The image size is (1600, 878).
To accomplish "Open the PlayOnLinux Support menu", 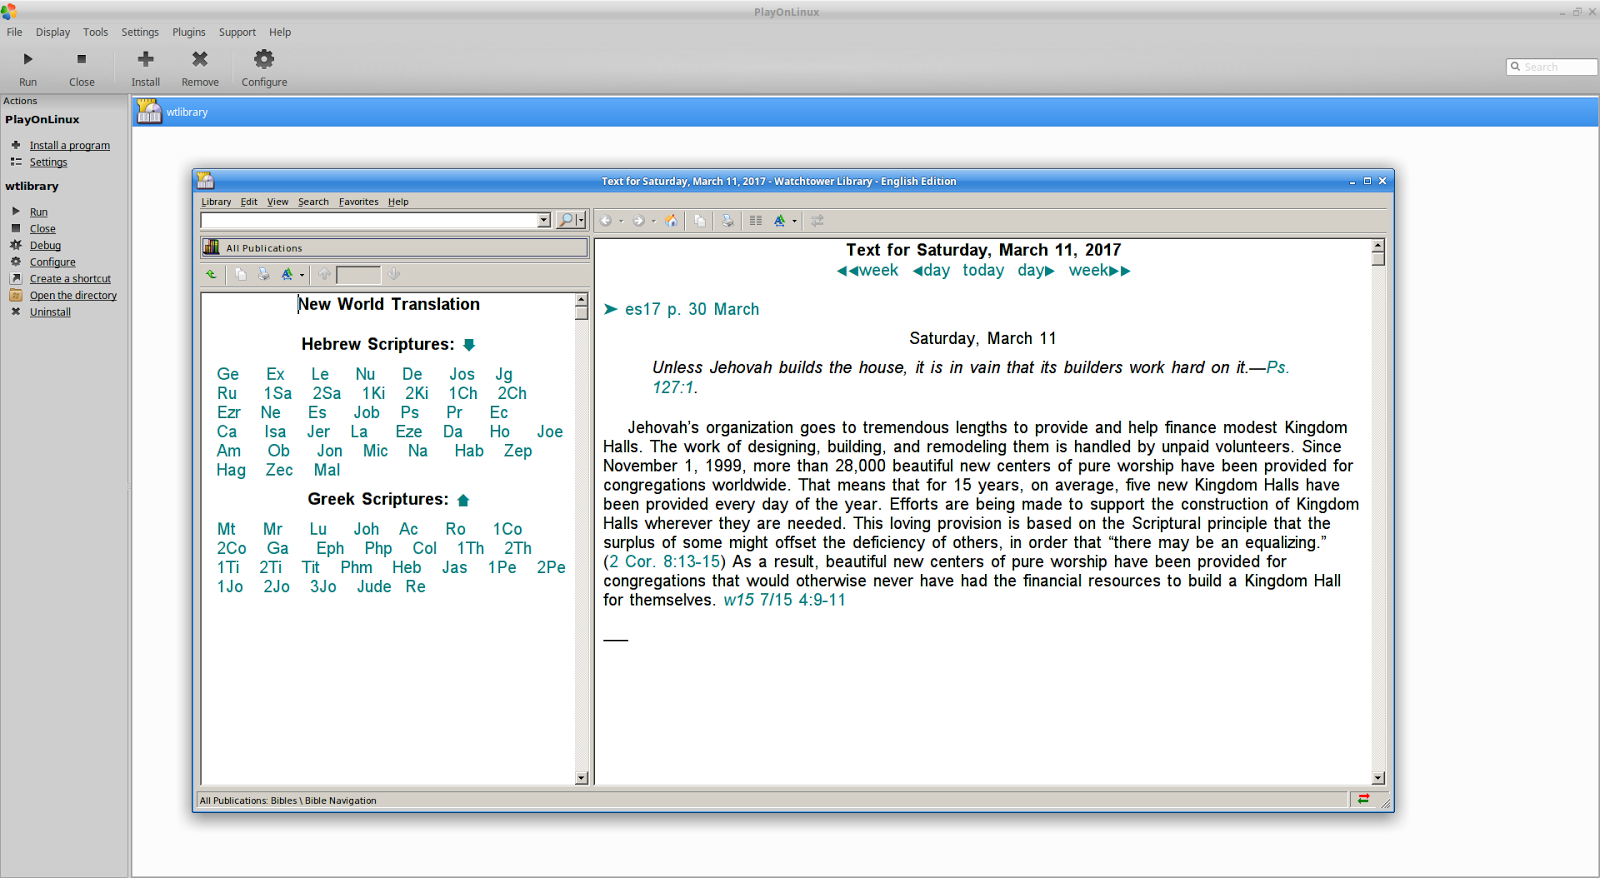I will (237, 32).
